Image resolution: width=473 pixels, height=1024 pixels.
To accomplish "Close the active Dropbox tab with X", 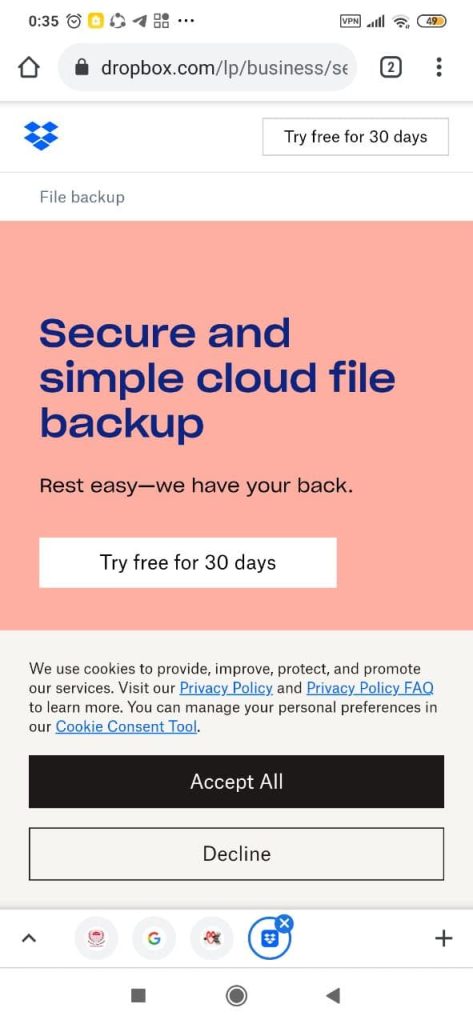I will point(284,923).
